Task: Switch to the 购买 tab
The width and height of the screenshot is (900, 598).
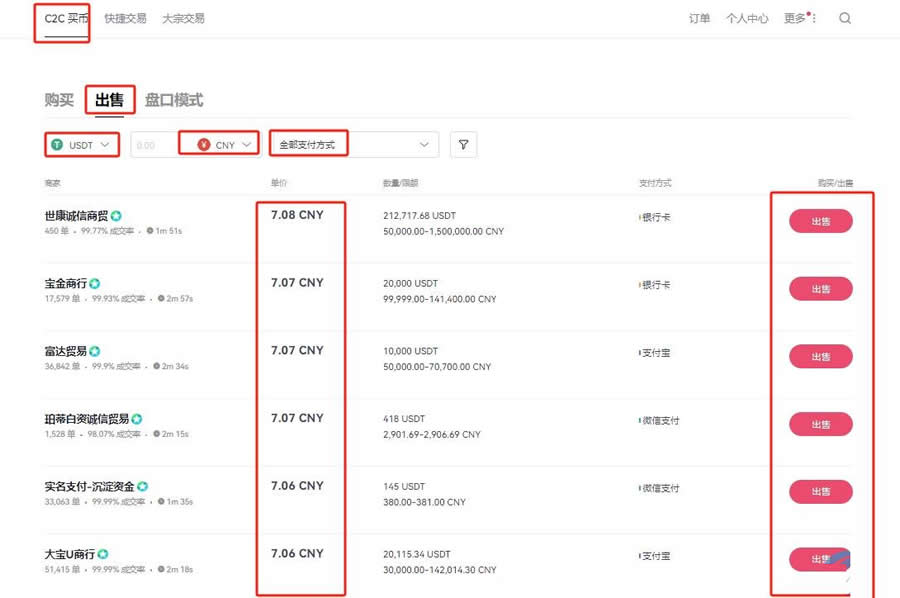Action: click(59, 100)
